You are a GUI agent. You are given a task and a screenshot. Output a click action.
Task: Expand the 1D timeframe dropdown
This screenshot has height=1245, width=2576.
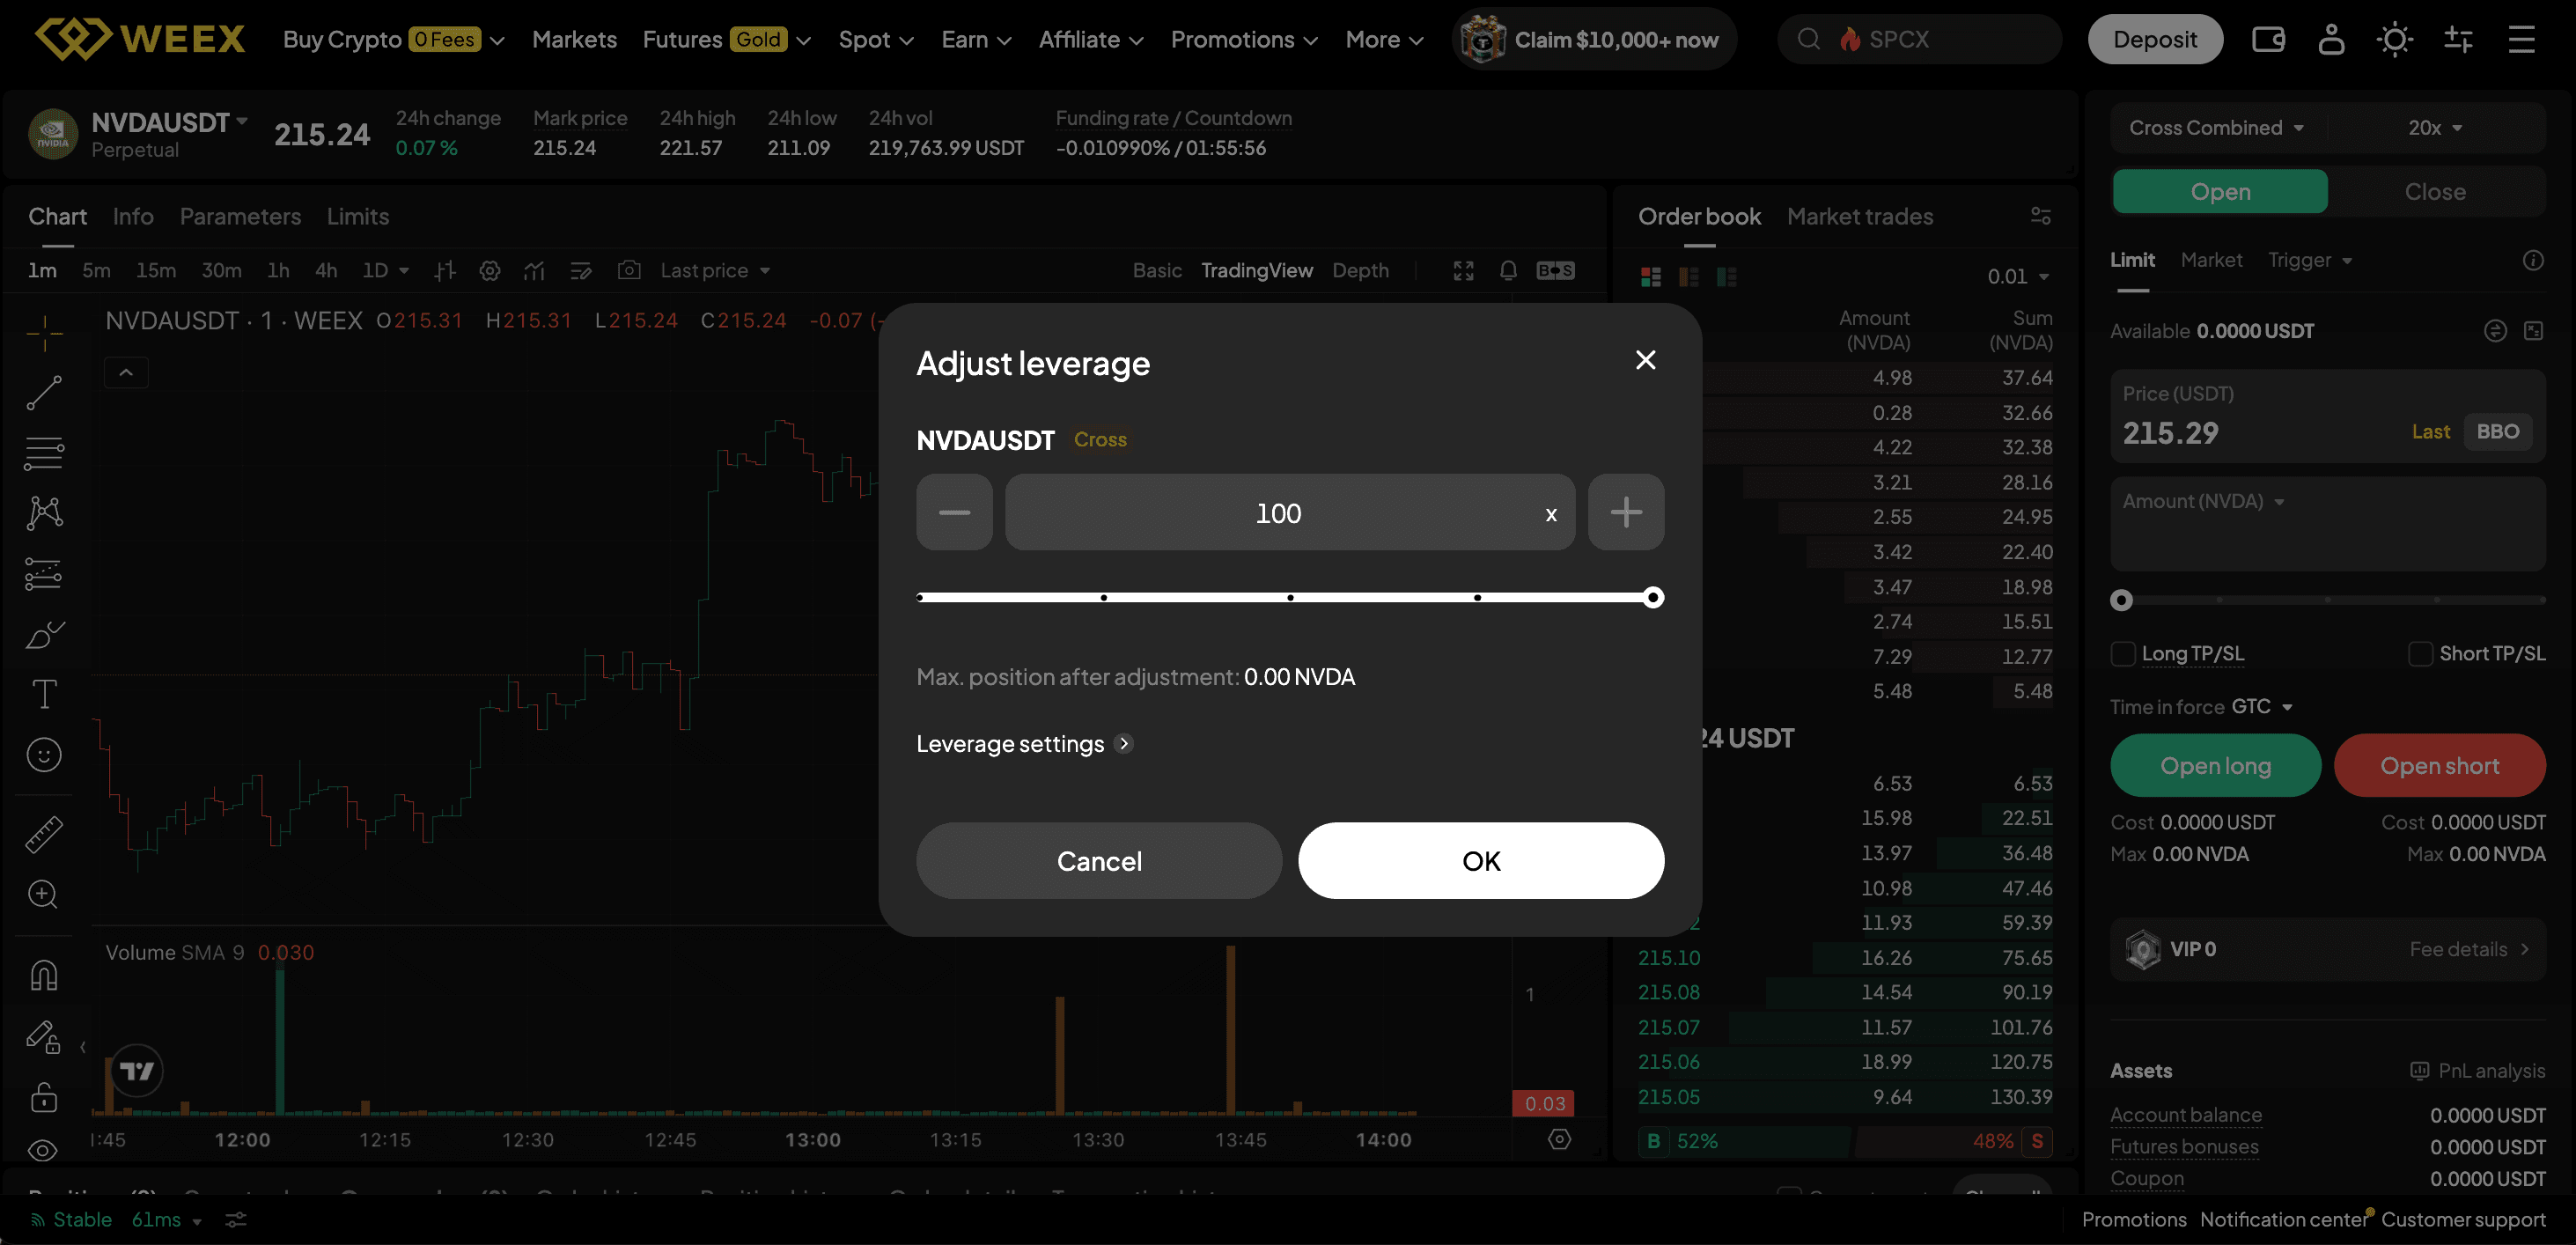click(386, 270)
